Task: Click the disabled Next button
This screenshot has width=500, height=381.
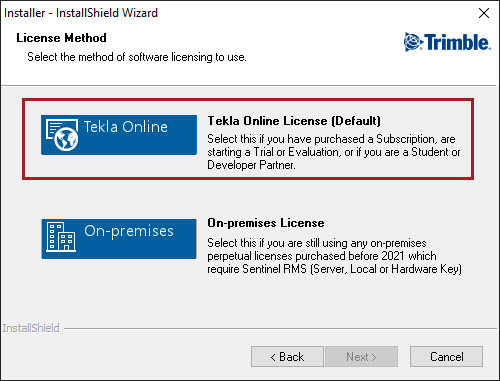Action: coord(362,357)
